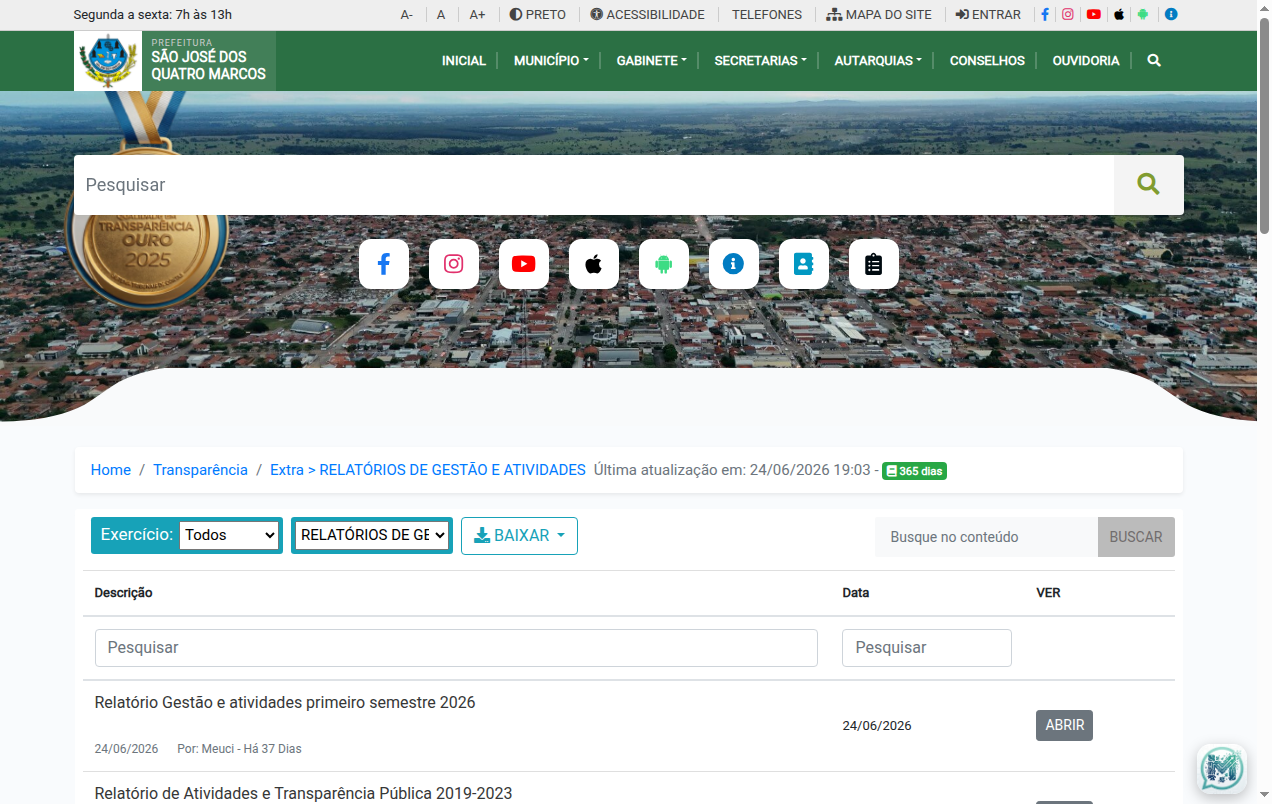Click the blue info icon in the top bar

click(x=1171, y=15)
